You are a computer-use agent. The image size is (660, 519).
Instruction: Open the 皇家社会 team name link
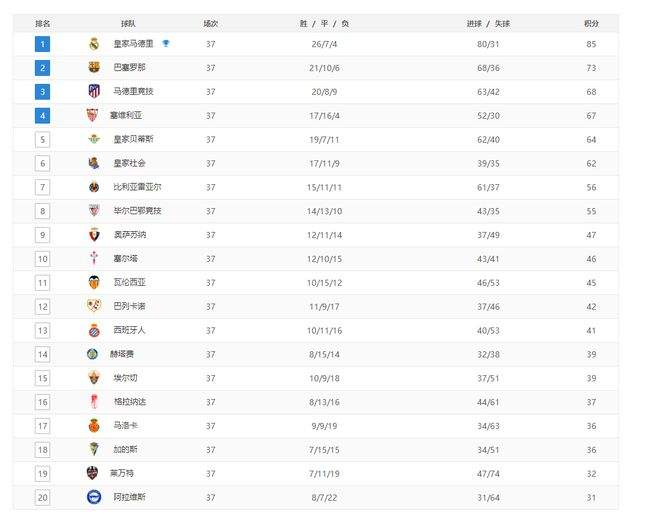pos(129,163)
